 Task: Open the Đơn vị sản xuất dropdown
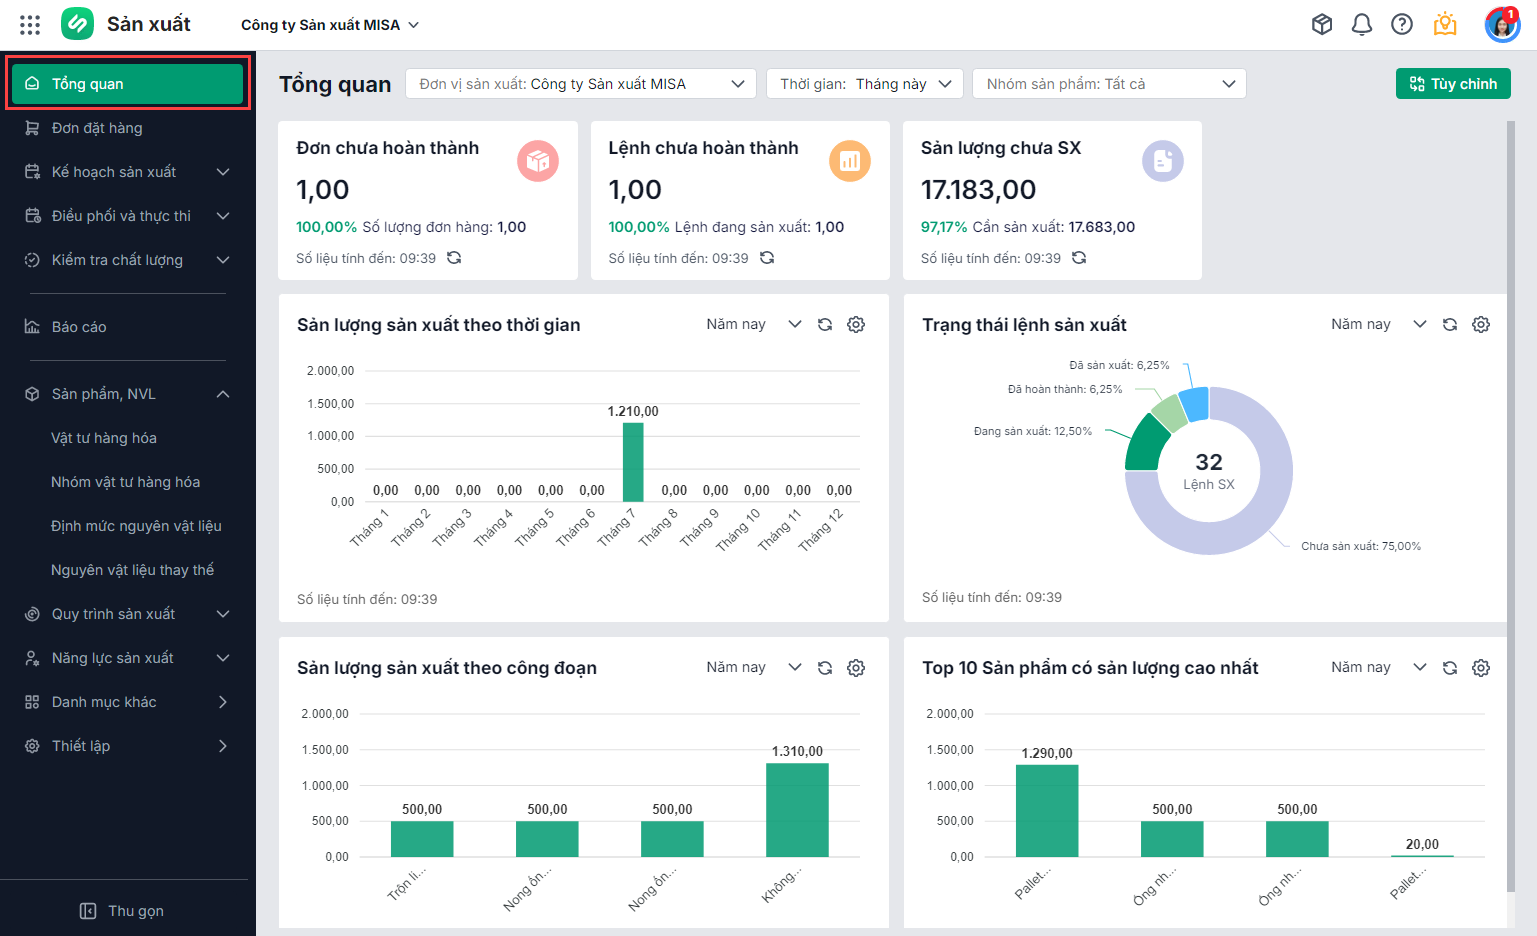[581, 84]
